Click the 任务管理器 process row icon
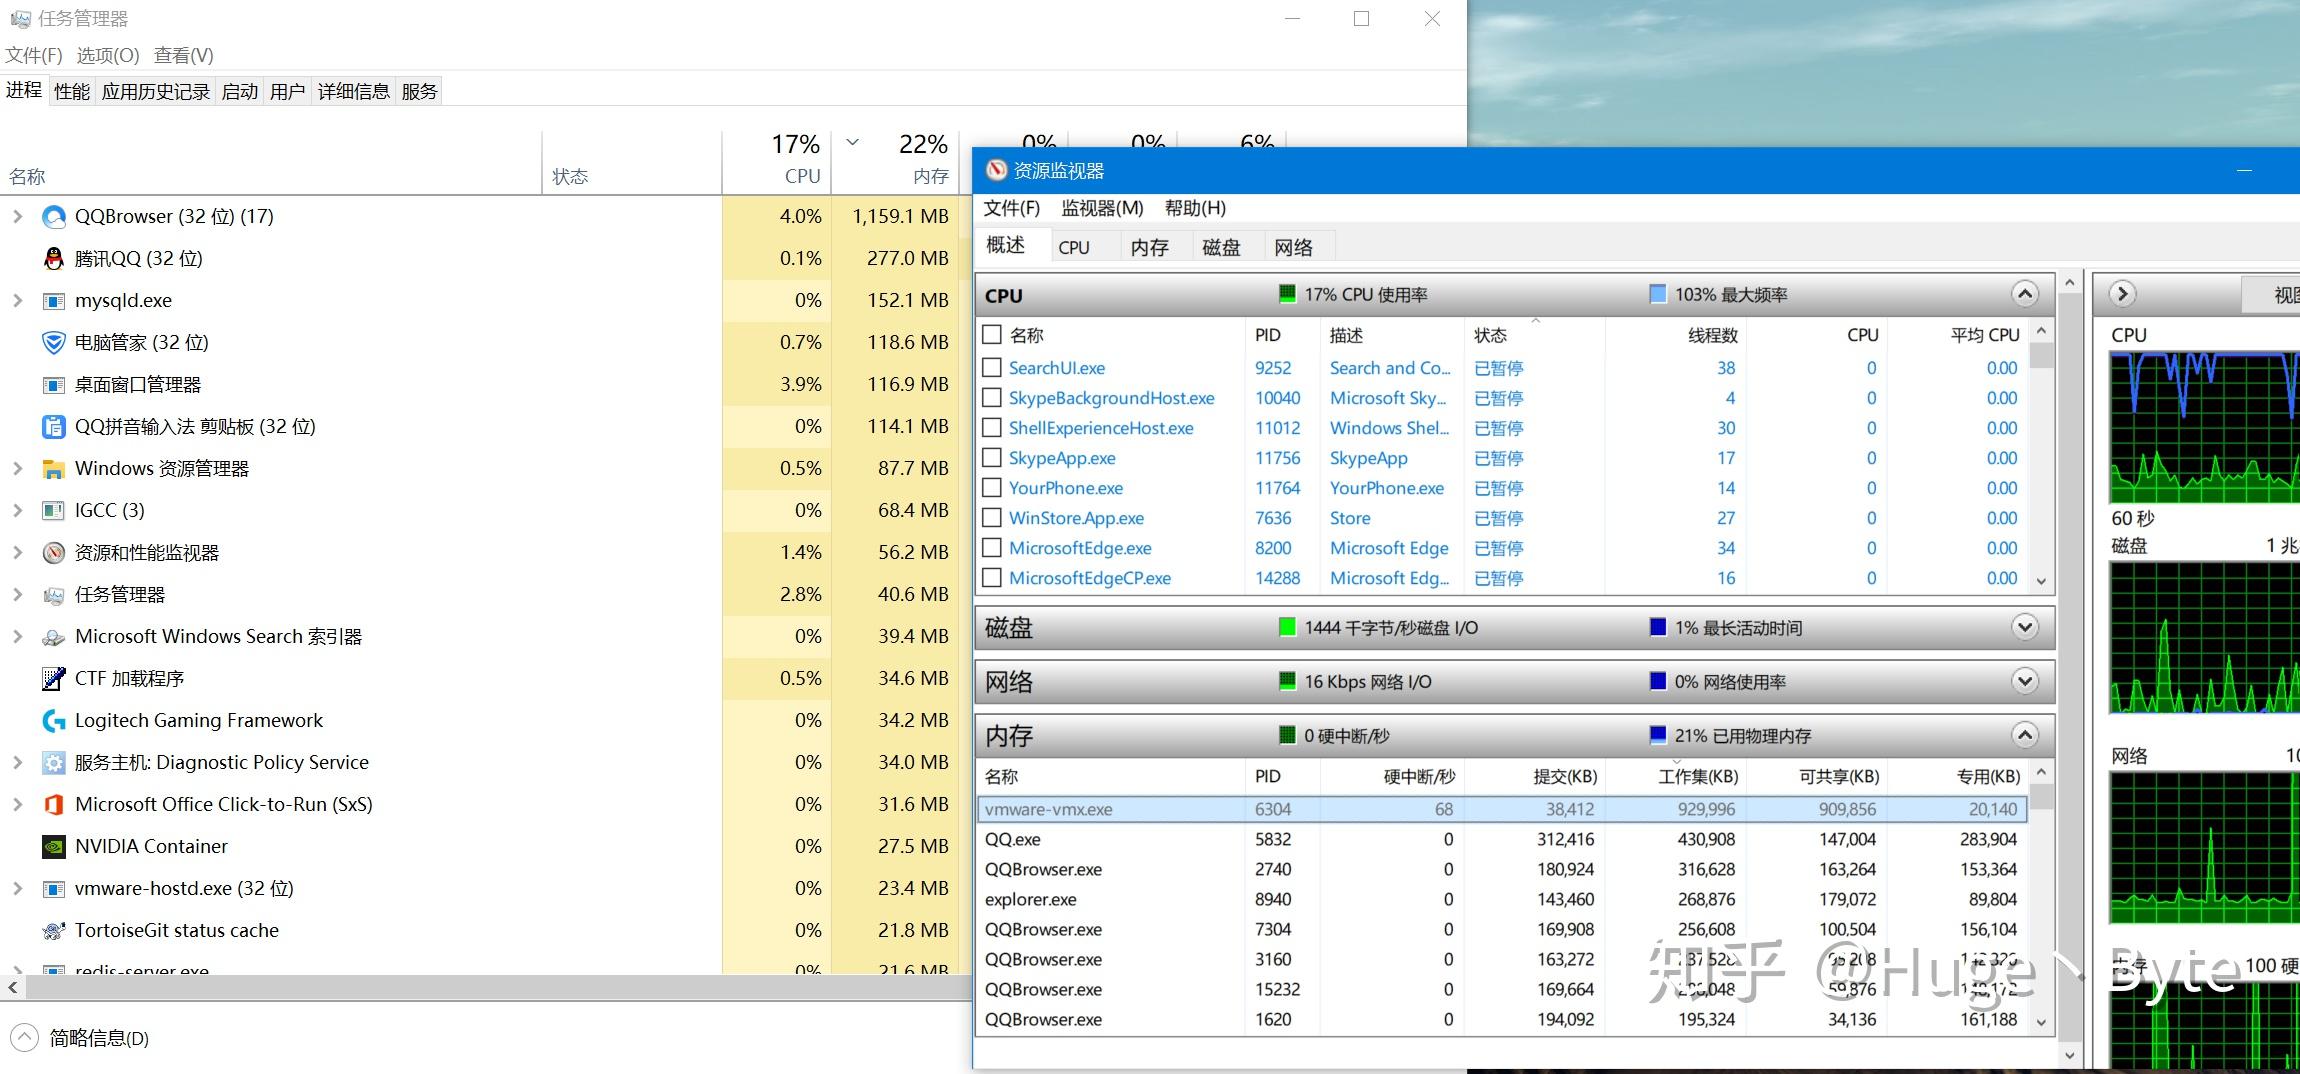Screen dimensions: 2300x1074 pyautogui.click(x=54, y=594)
